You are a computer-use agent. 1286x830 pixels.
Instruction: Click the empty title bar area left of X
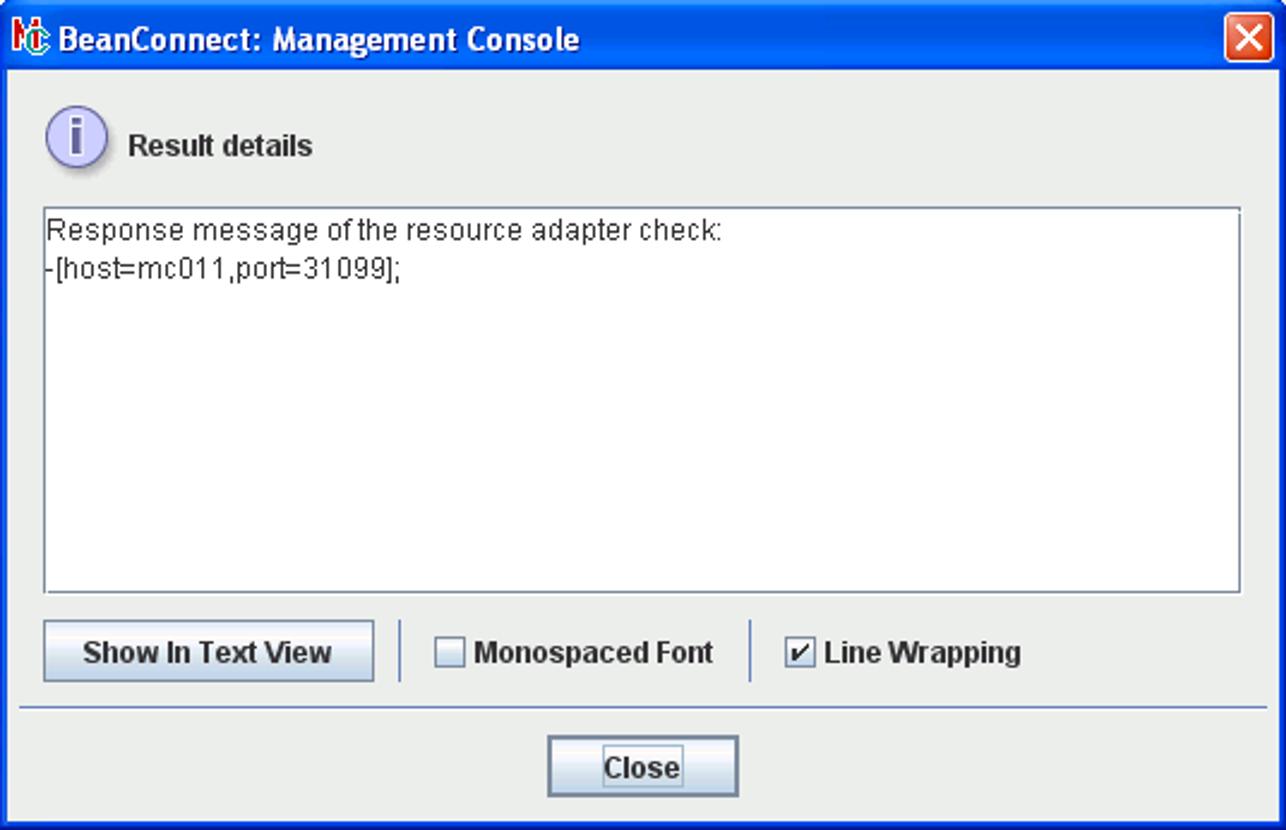(x=900, y=38)
